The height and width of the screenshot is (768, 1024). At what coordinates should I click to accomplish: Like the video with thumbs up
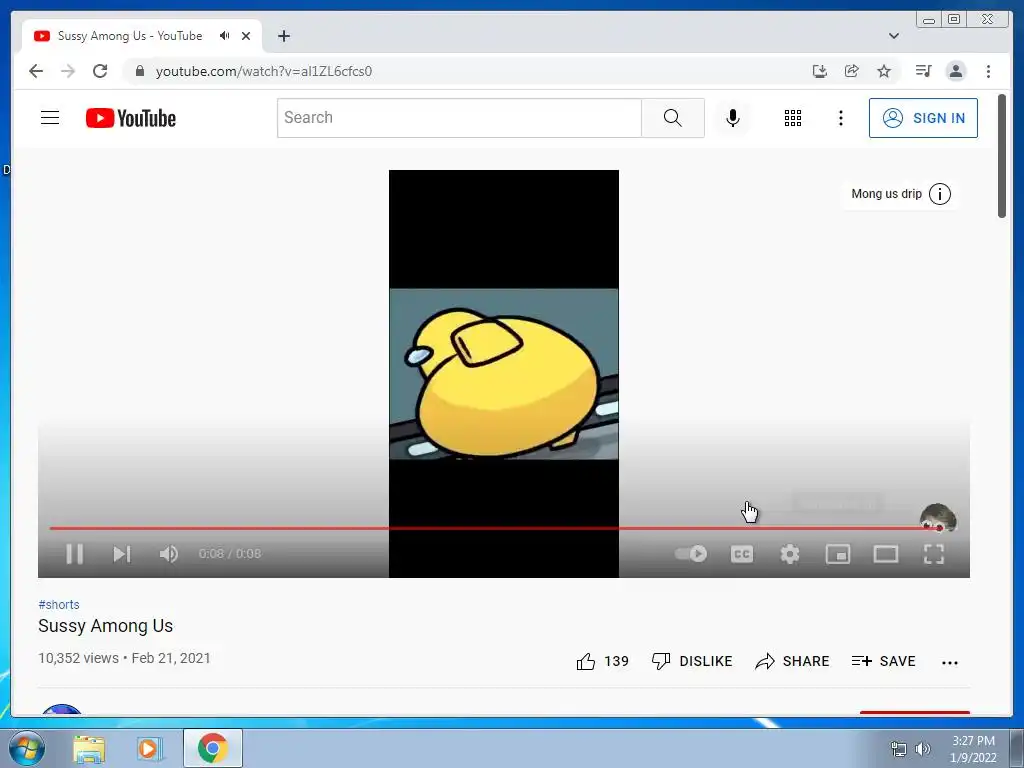[586, 661]
